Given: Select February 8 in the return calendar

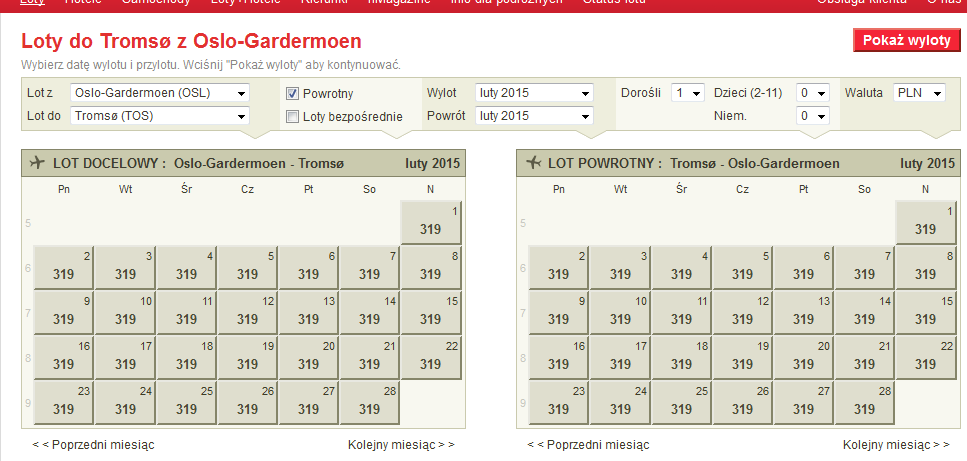Looking at the screenshot, I should 926,267.
